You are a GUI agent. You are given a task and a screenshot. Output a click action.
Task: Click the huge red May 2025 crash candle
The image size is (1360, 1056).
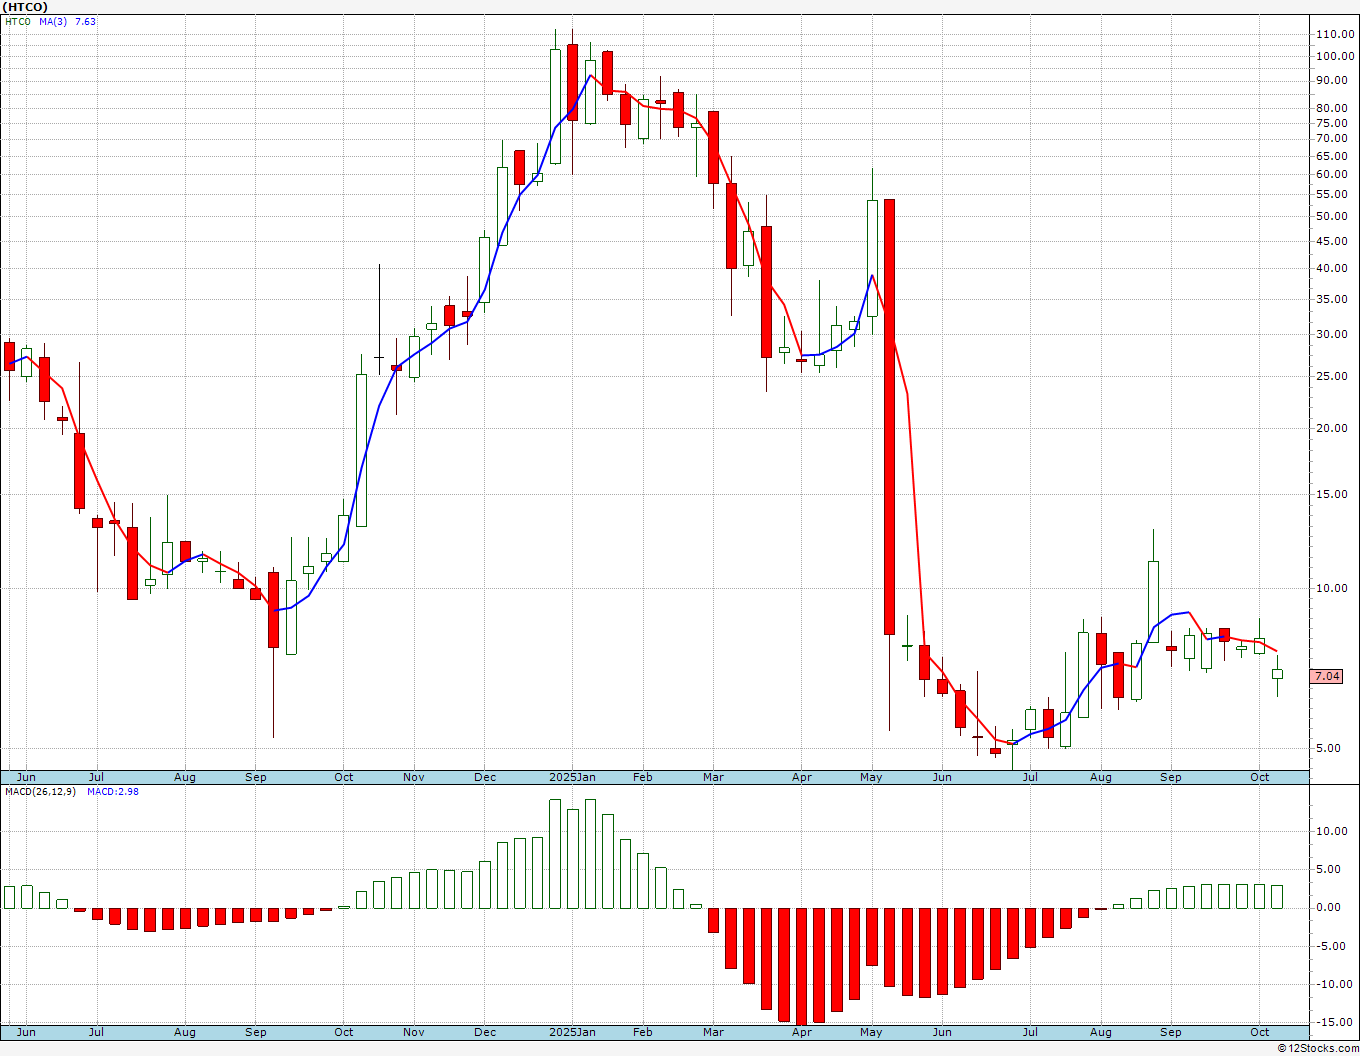(x=889, y=417)
